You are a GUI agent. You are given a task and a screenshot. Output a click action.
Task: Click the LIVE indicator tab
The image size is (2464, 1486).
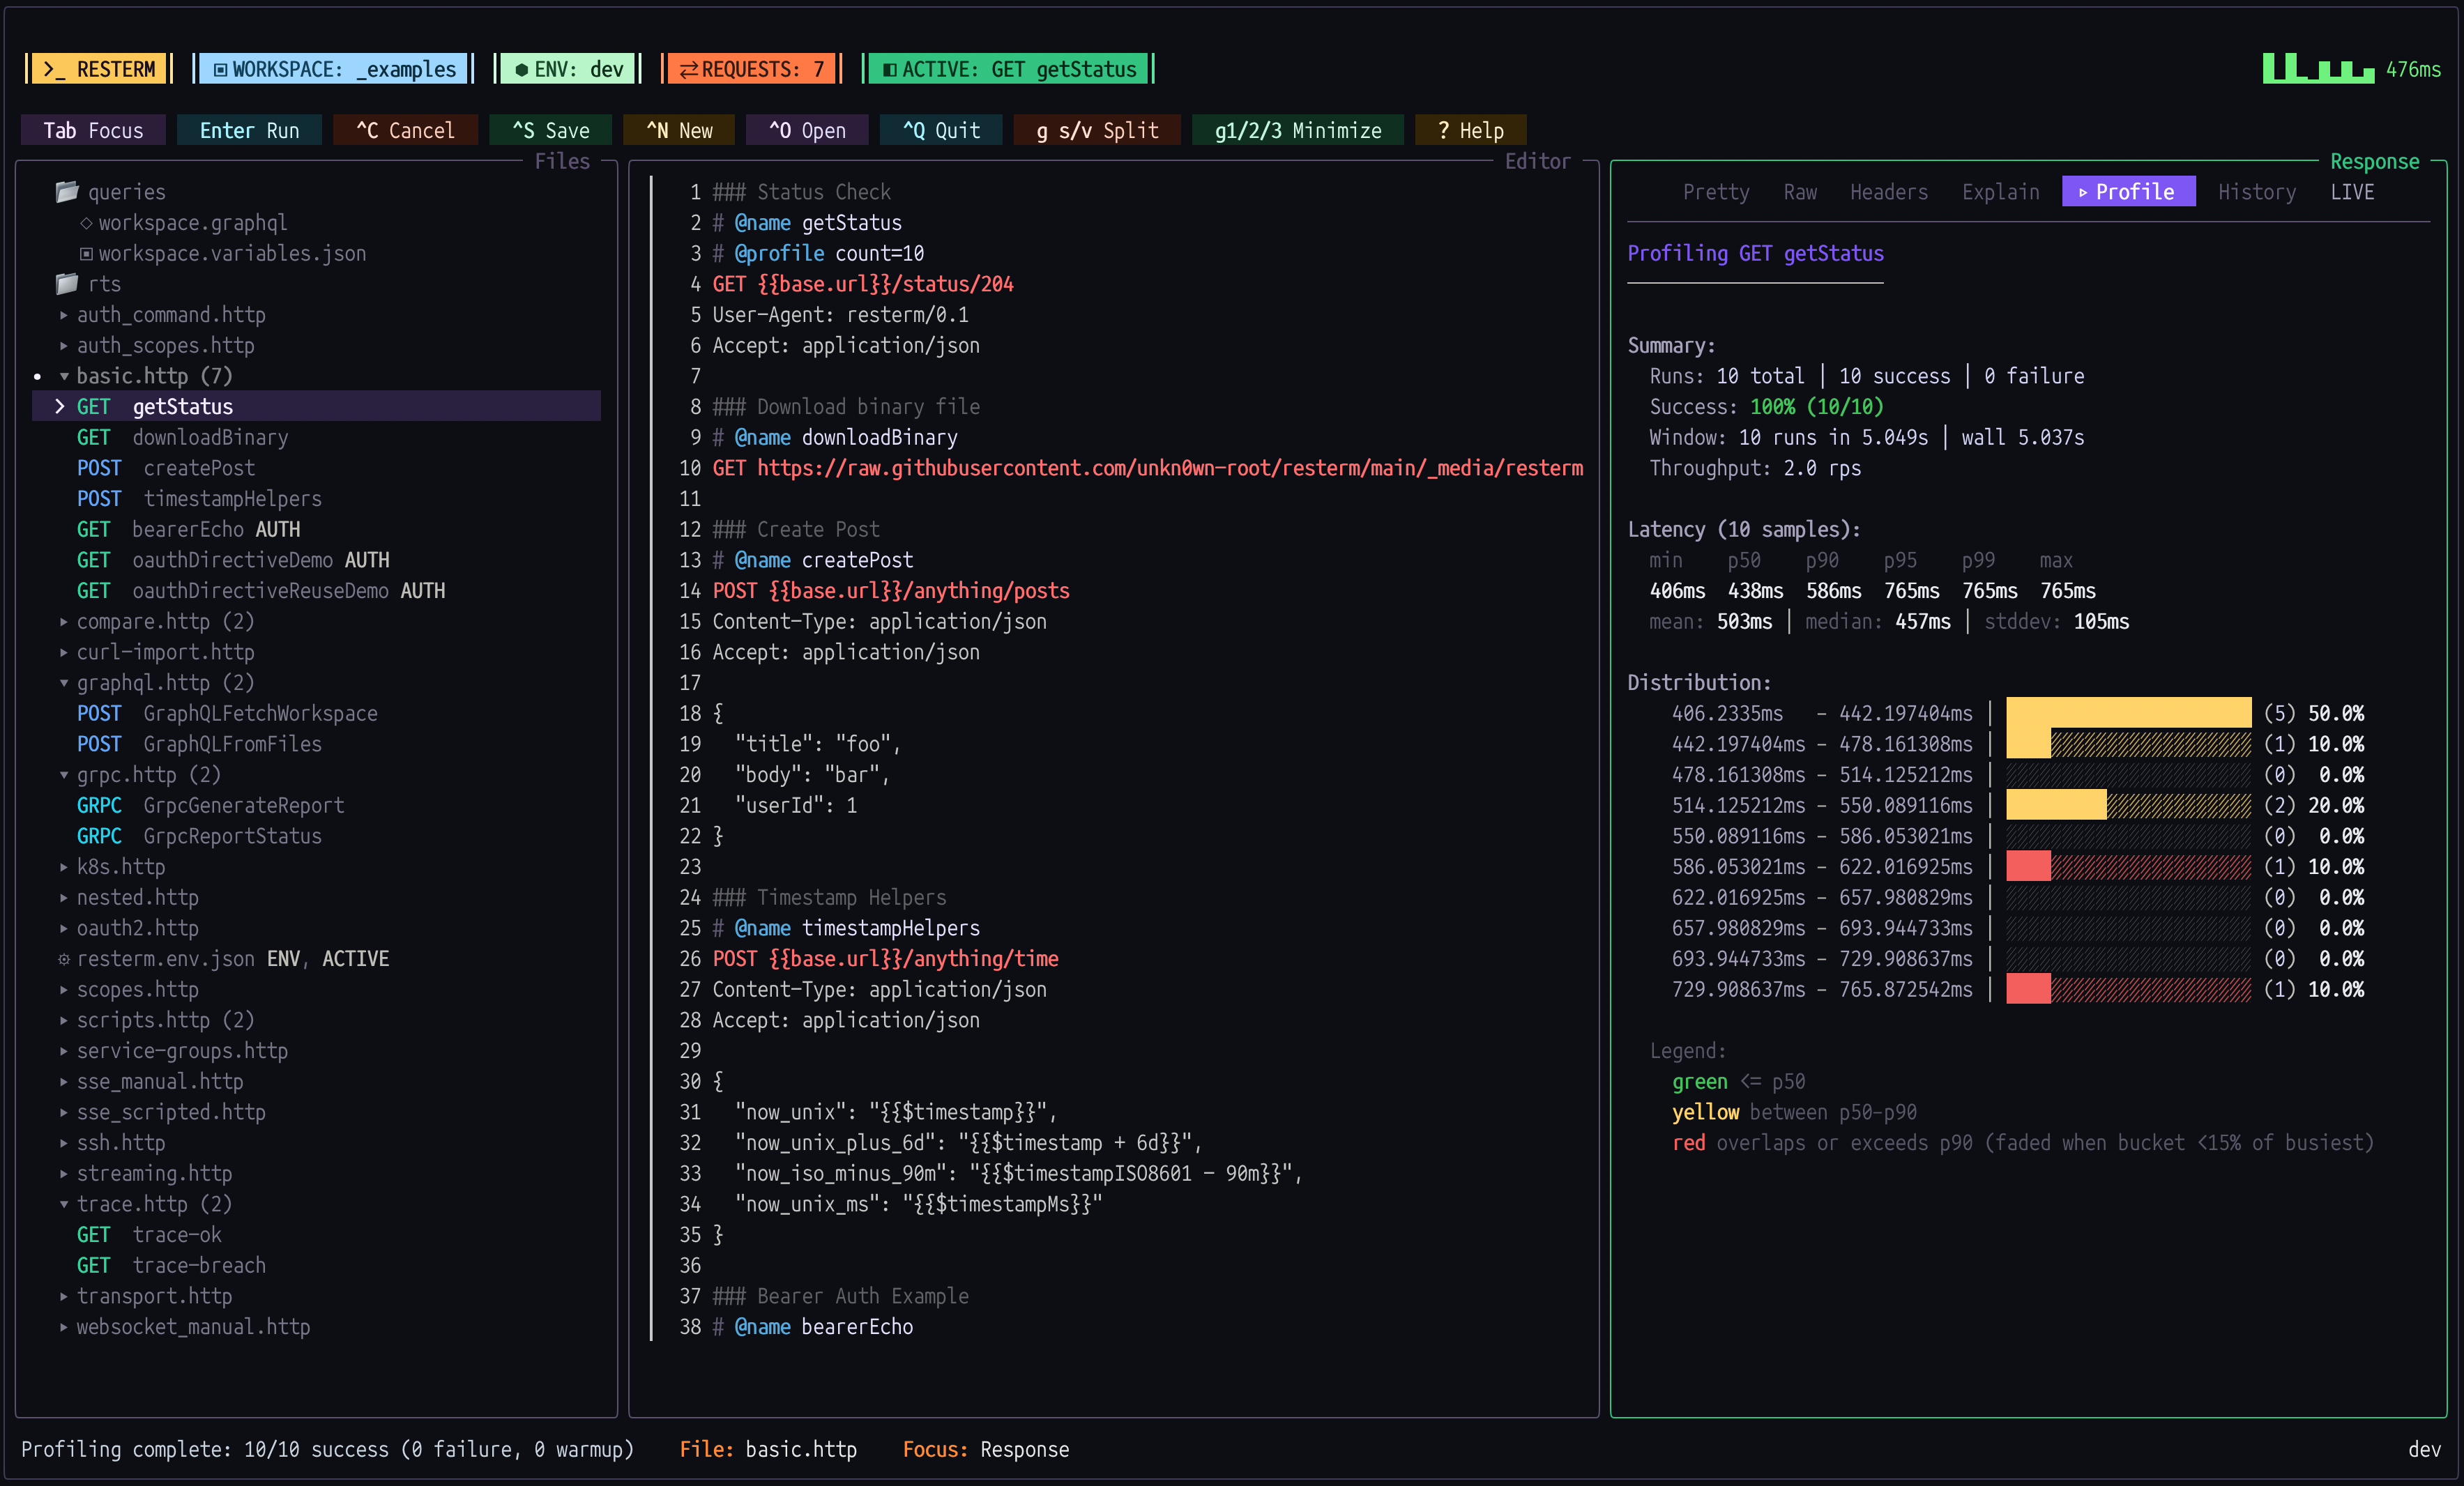pyautogui.click(x=2352, y=192)
